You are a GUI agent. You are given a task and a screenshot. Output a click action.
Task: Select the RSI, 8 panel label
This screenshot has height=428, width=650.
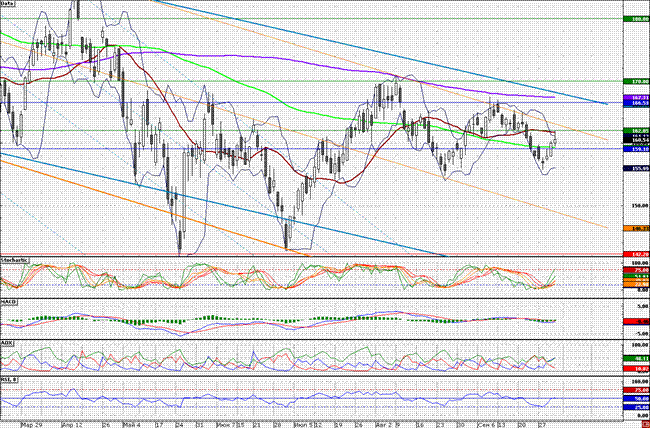[x=7, y=379]
